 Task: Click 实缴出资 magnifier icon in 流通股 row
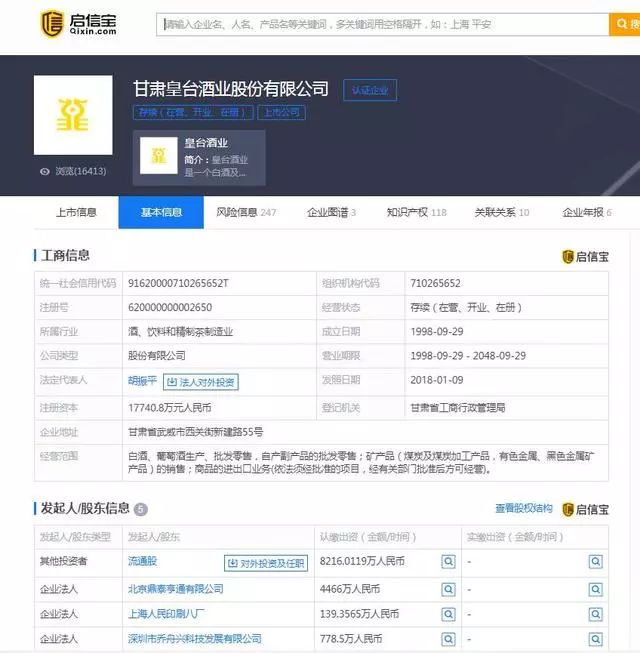pos(595,561)
